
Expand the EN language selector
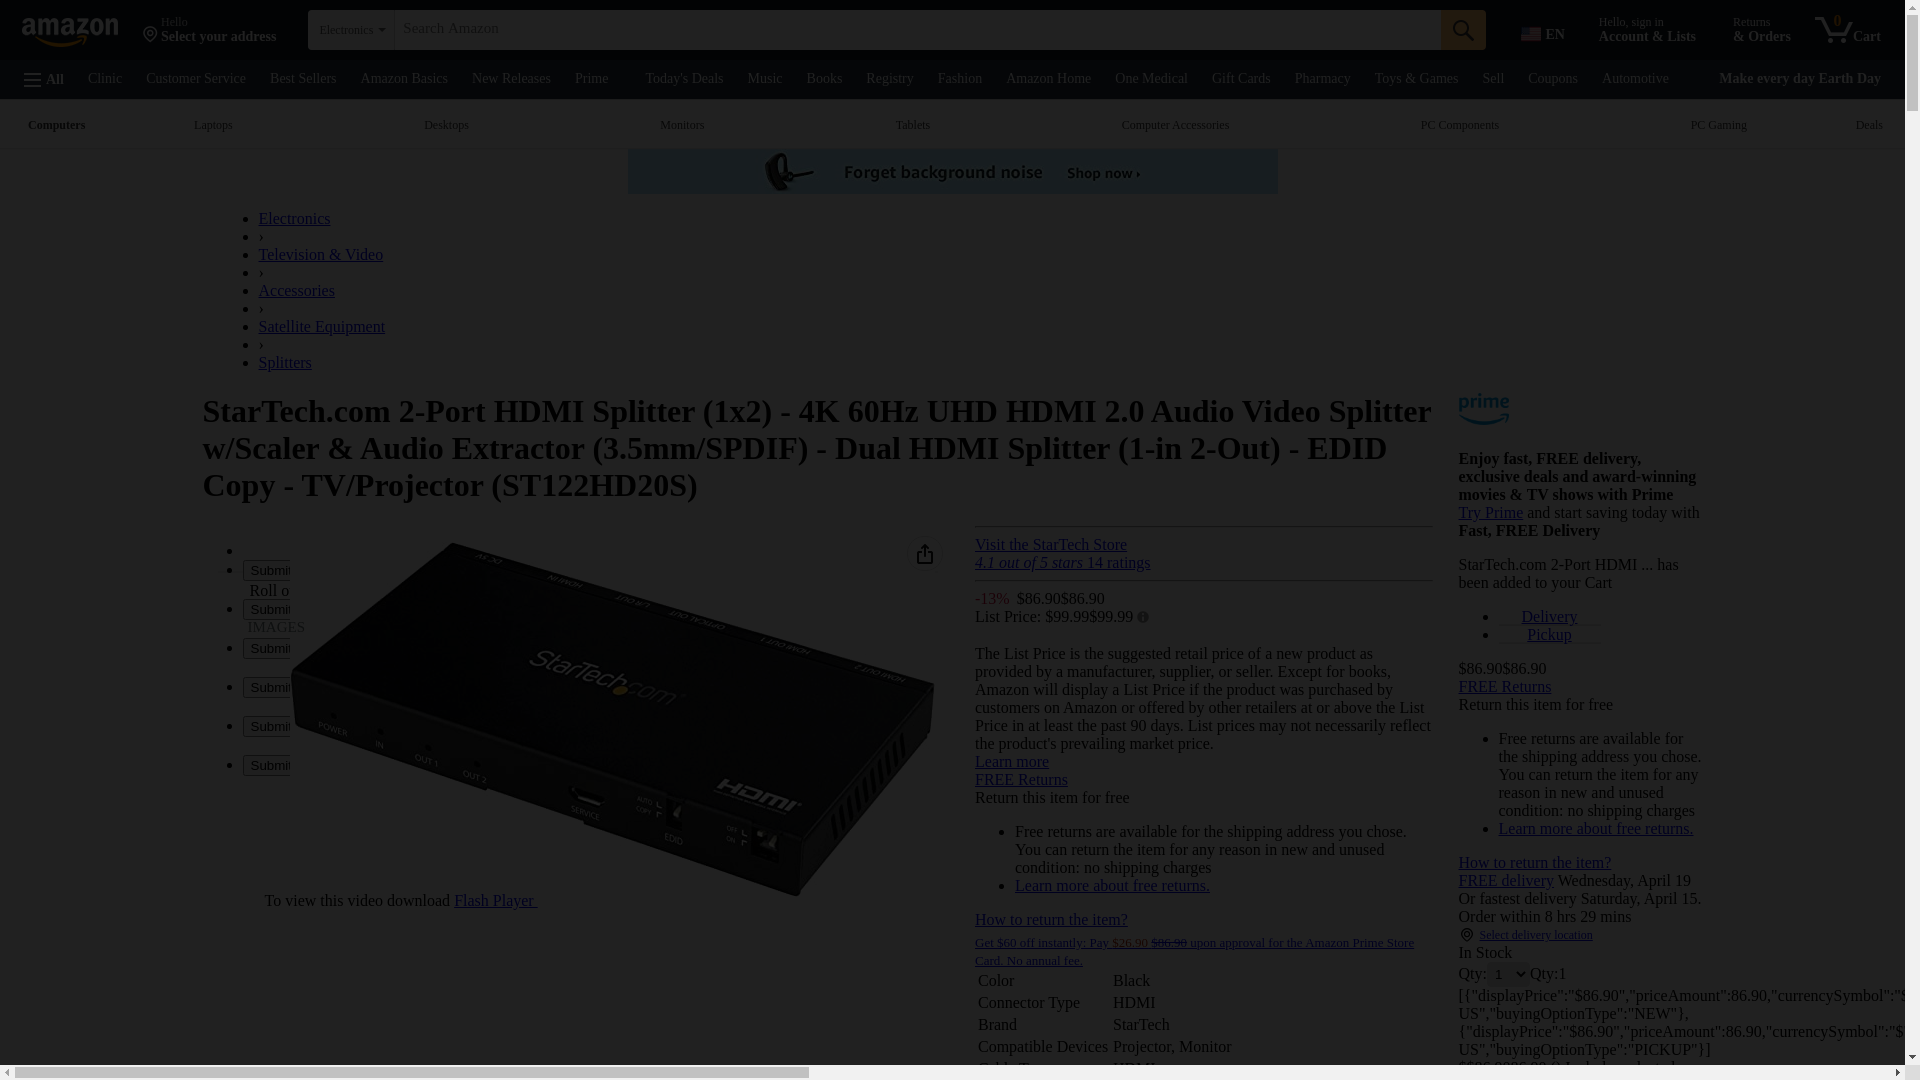click(1543, 34)
